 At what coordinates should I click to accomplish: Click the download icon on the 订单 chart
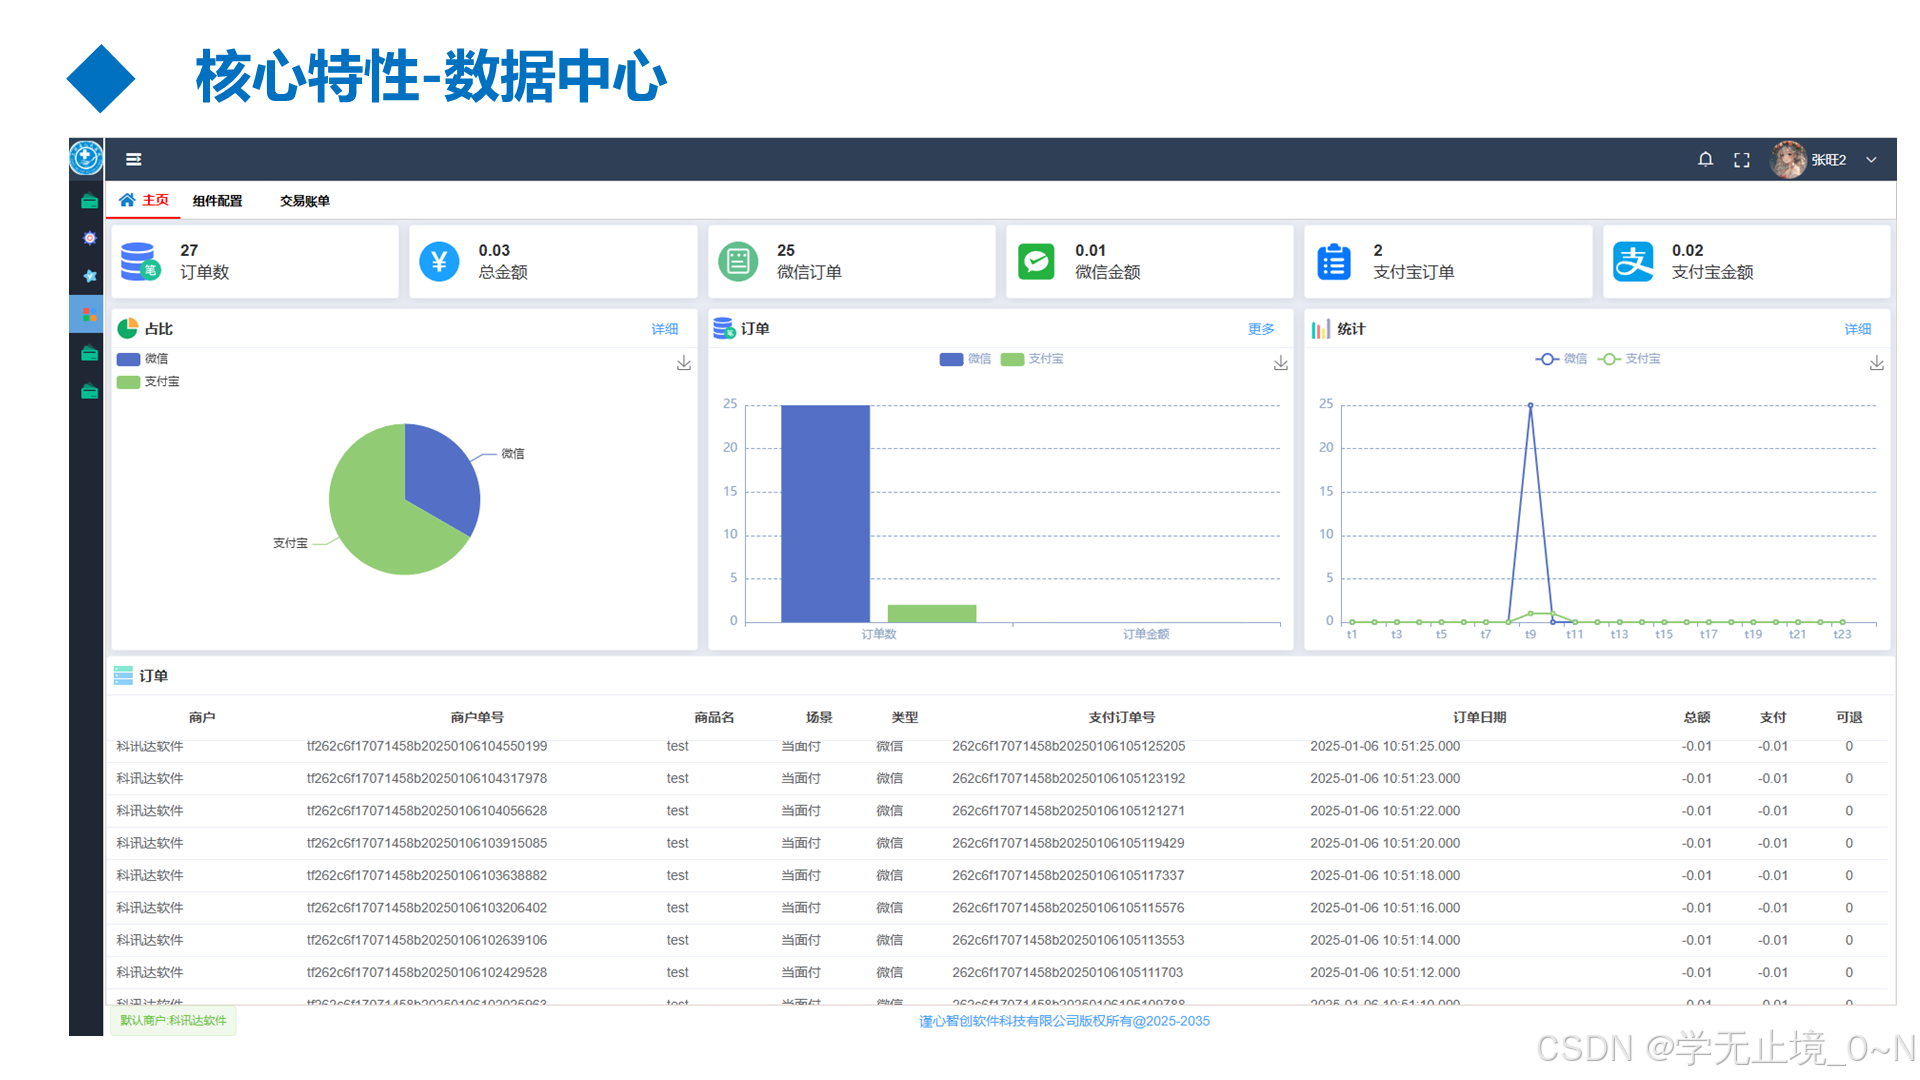pos(1281,363)
